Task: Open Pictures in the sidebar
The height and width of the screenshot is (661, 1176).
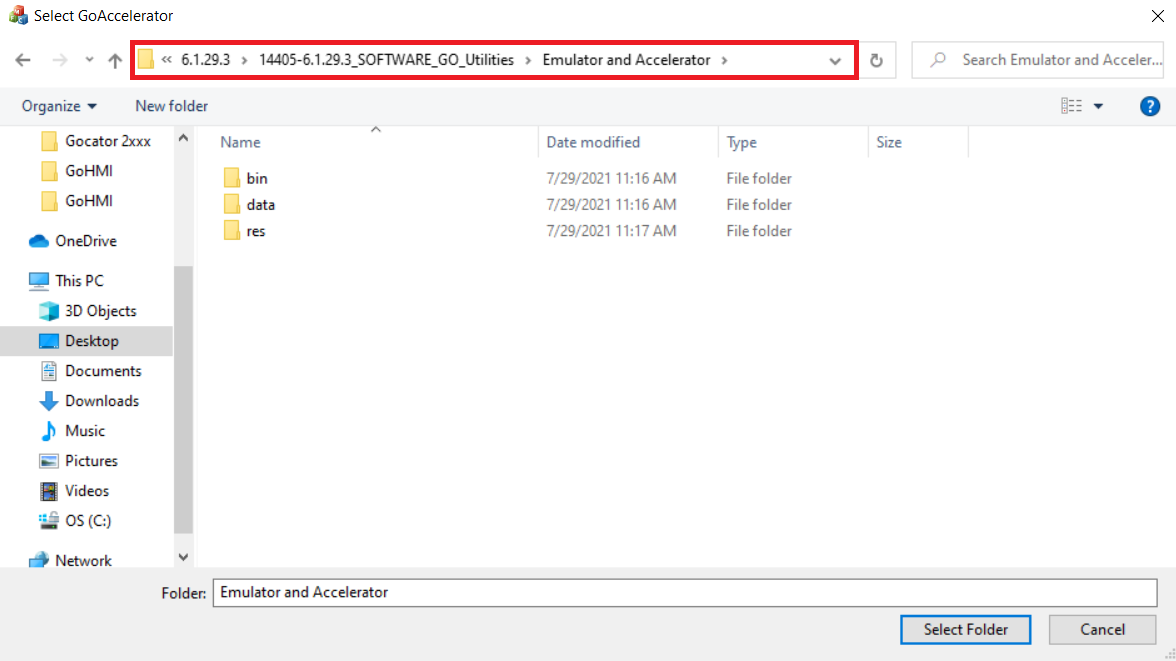Action: 79,461
